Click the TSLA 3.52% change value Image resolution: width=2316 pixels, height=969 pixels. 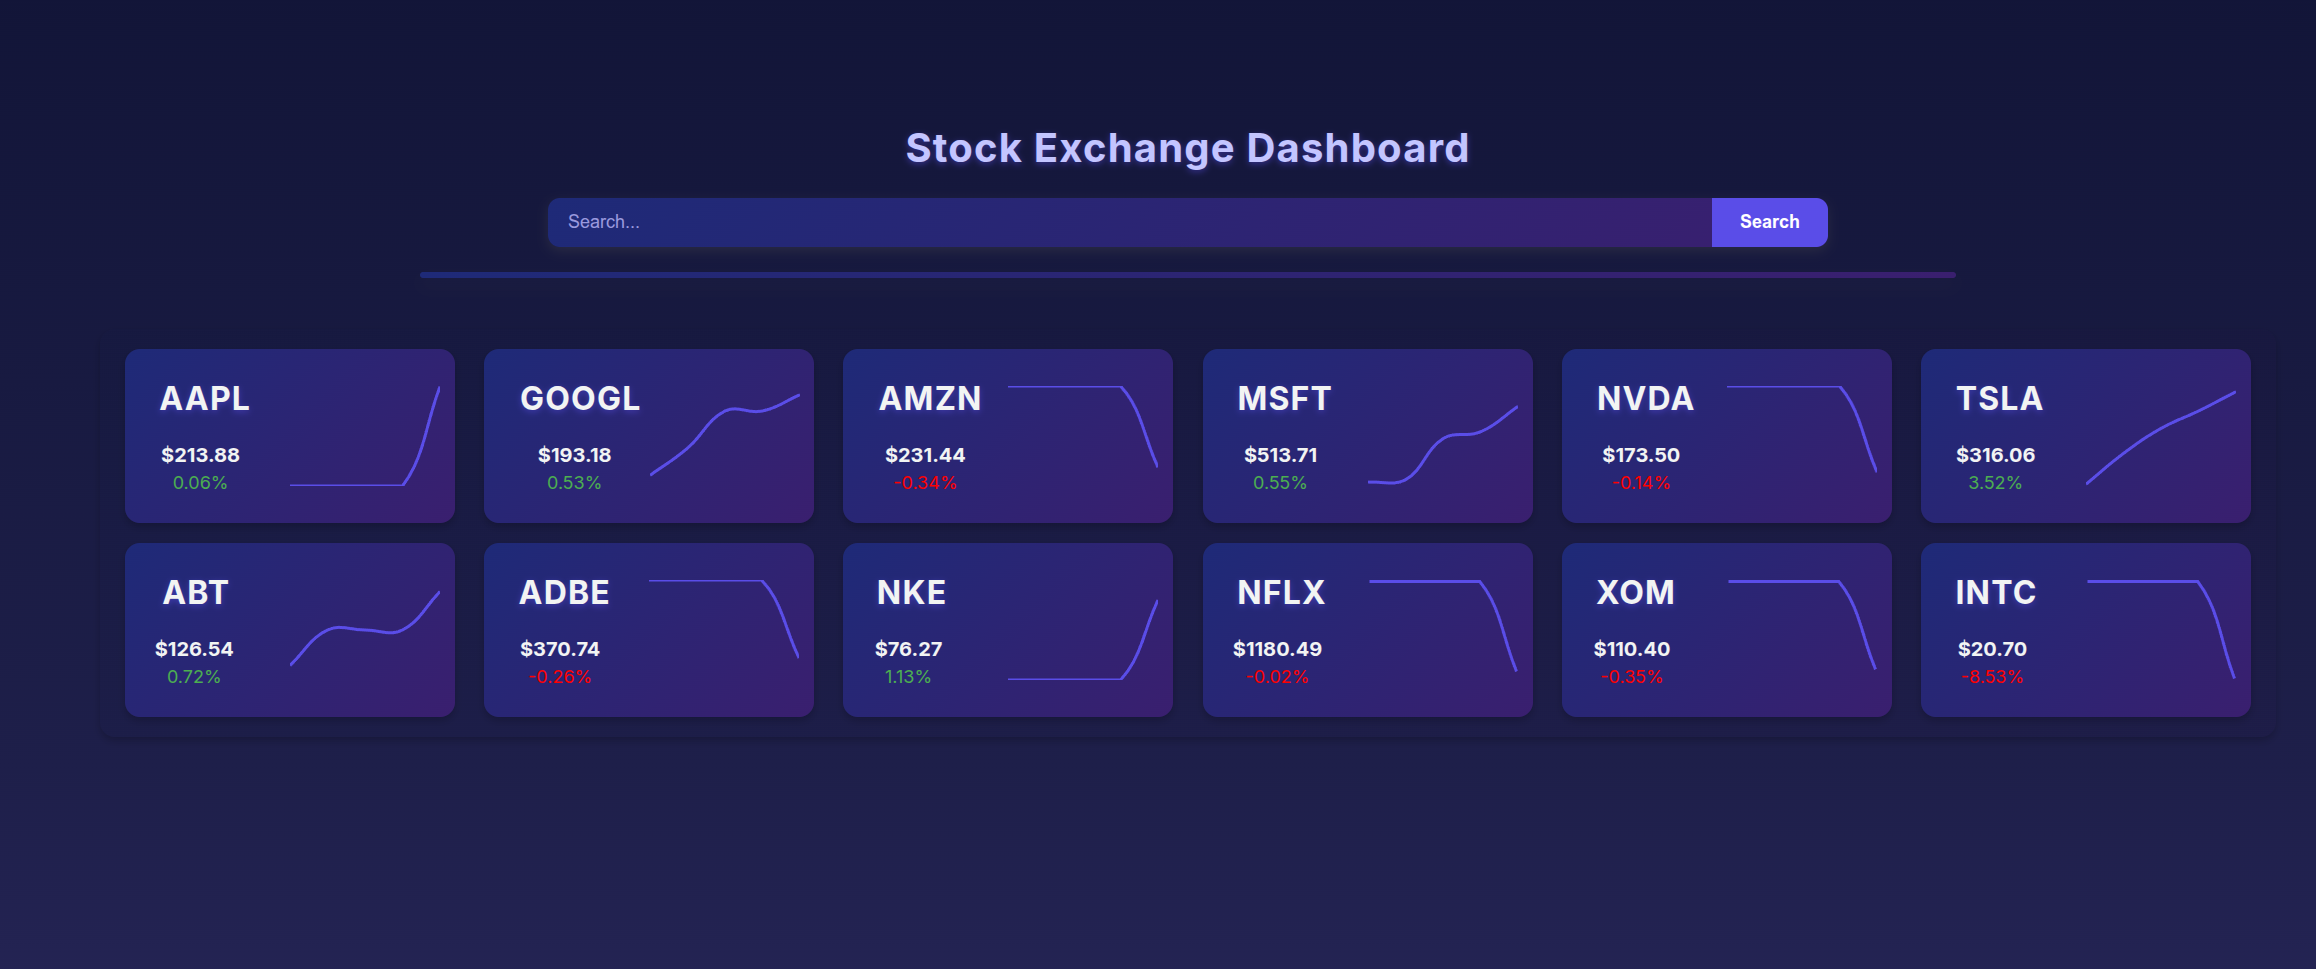[x=1995, y=483]
